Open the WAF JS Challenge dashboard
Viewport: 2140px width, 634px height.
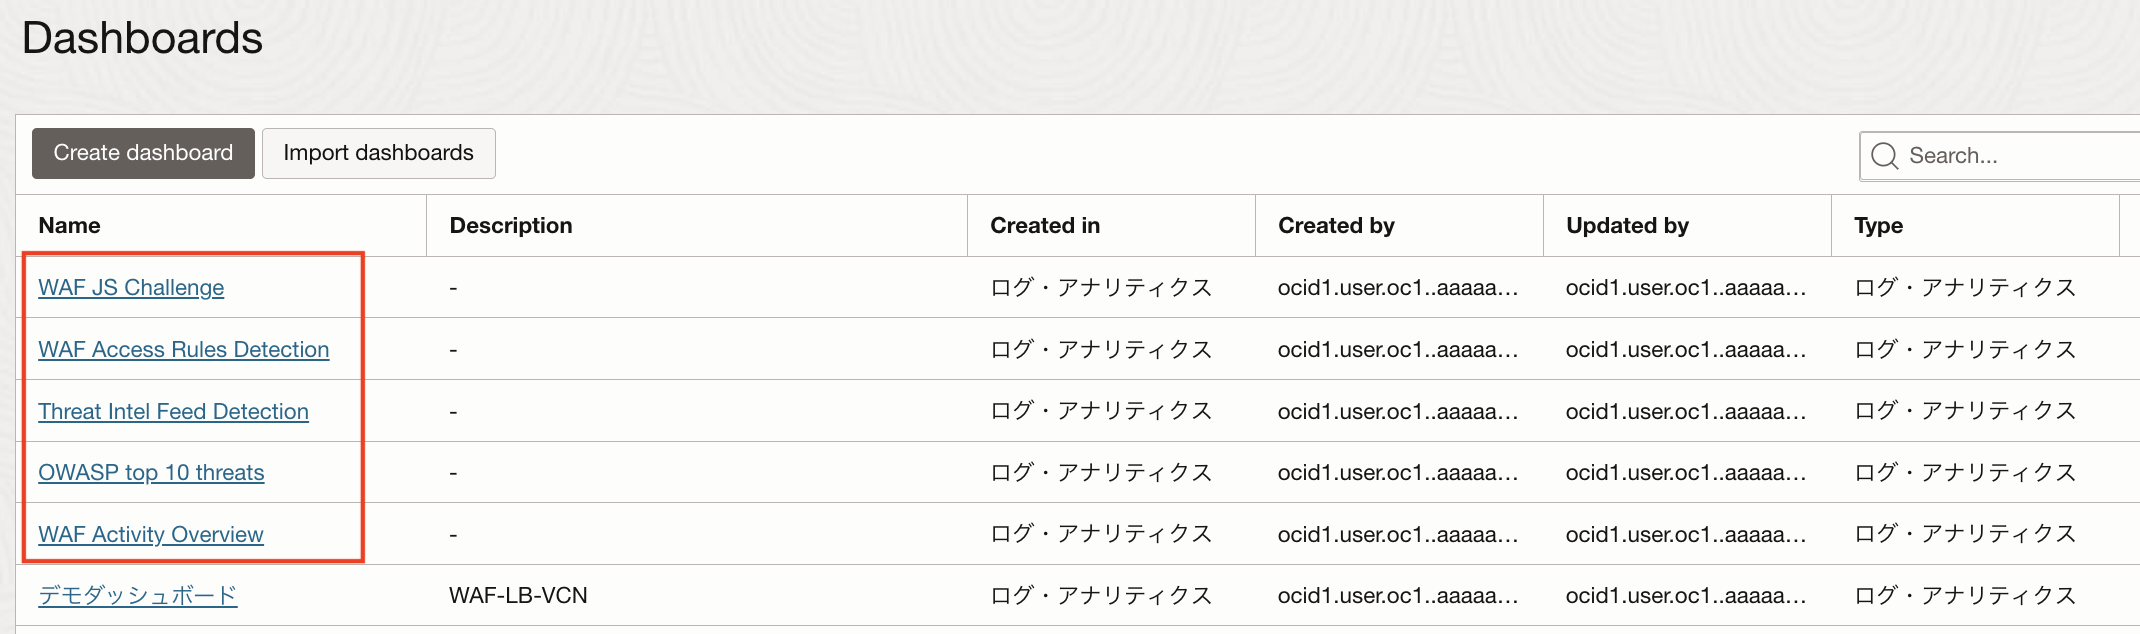(x=131, y=288)
